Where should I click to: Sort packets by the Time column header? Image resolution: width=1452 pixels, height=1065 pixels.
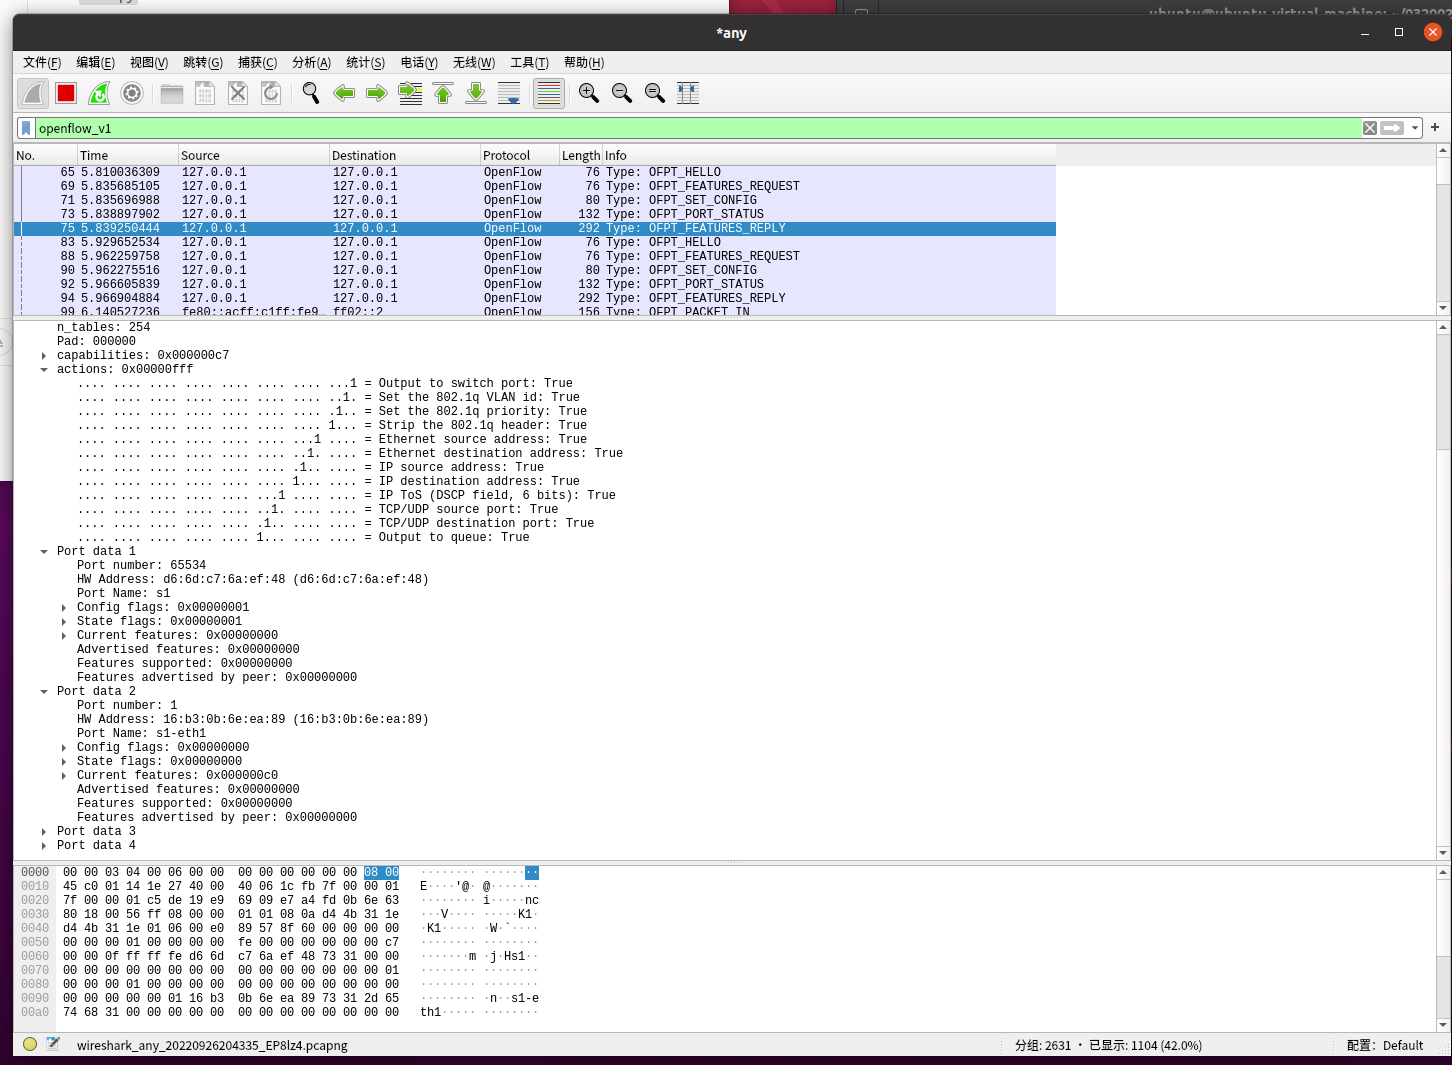pos(127,155)
